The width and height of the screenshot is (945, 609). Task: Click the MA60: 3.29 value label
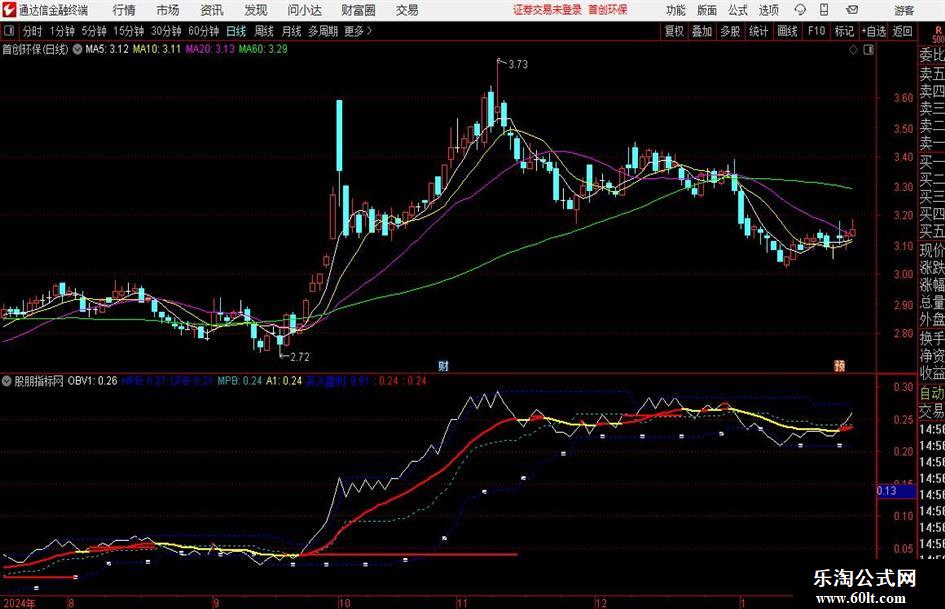pyautogui.click(x=263, y=49)
